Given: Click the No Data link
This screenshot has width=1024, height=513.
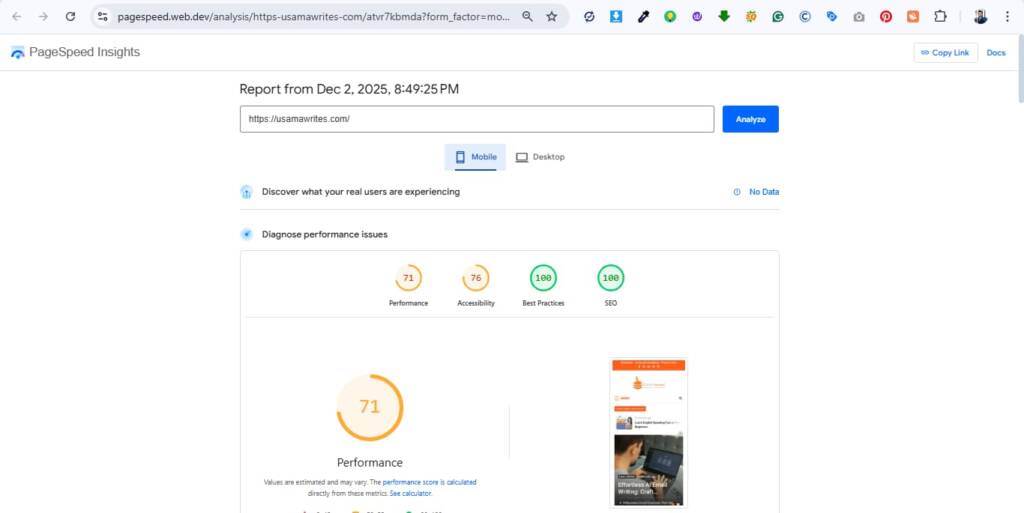Looking at the screenshot, I should (x=763, y=192).
